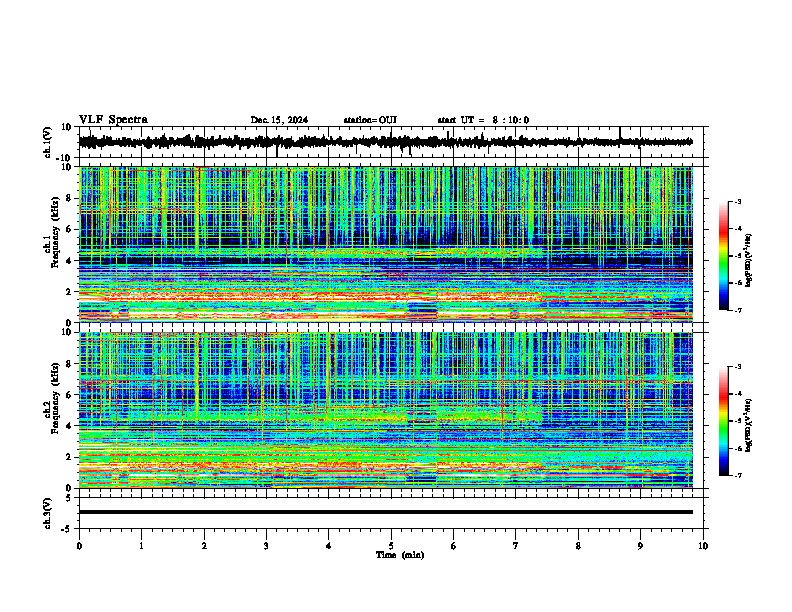Click the "4" kHz tick on ch.1 spectrogram axis

69,261
